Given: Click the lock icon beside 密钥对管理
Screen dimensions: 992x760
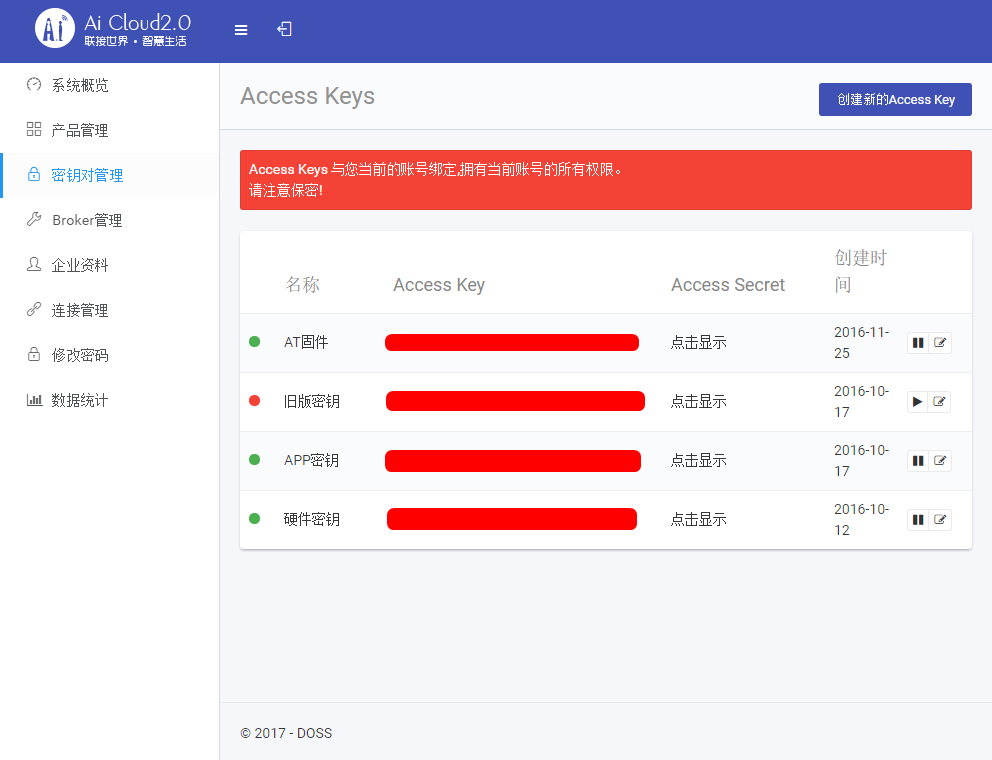Looking at the screenshot, I should [x=34, y=175].
